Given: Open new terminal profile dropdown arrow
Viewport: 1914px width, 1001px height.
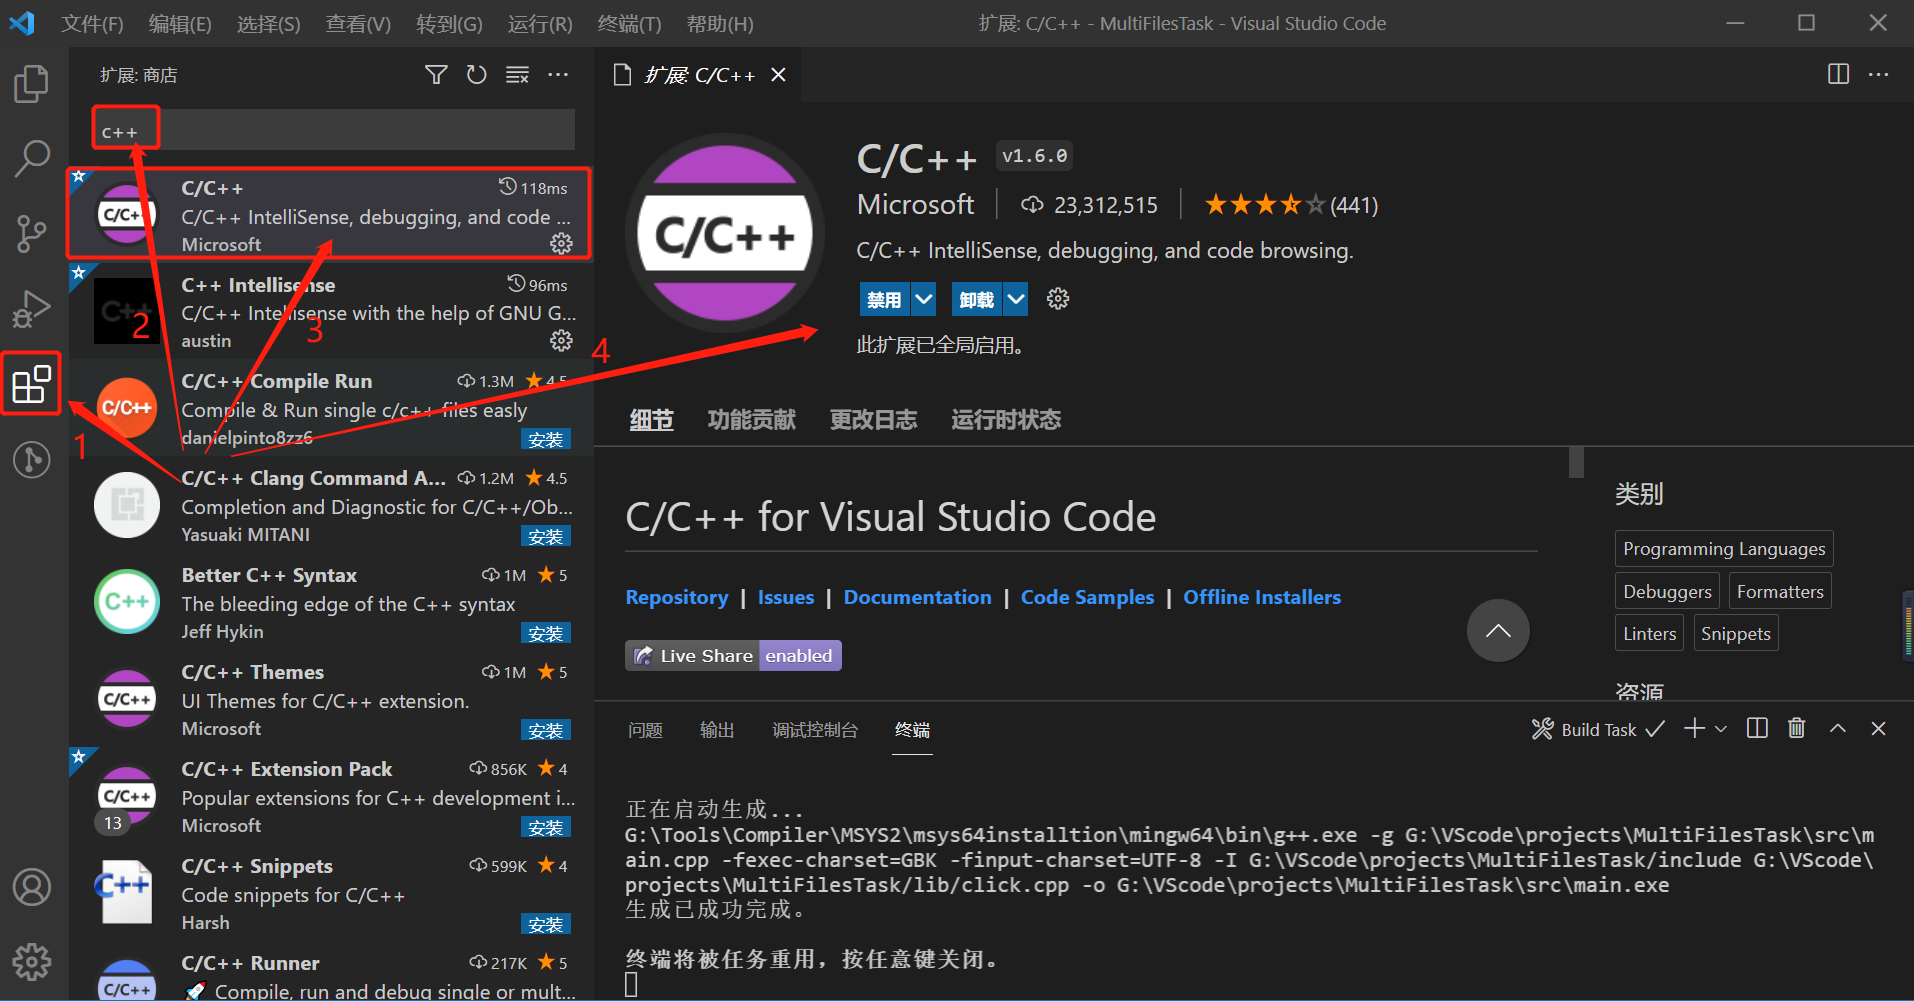Looking at the screenshot, I should tap(1721, 729).
